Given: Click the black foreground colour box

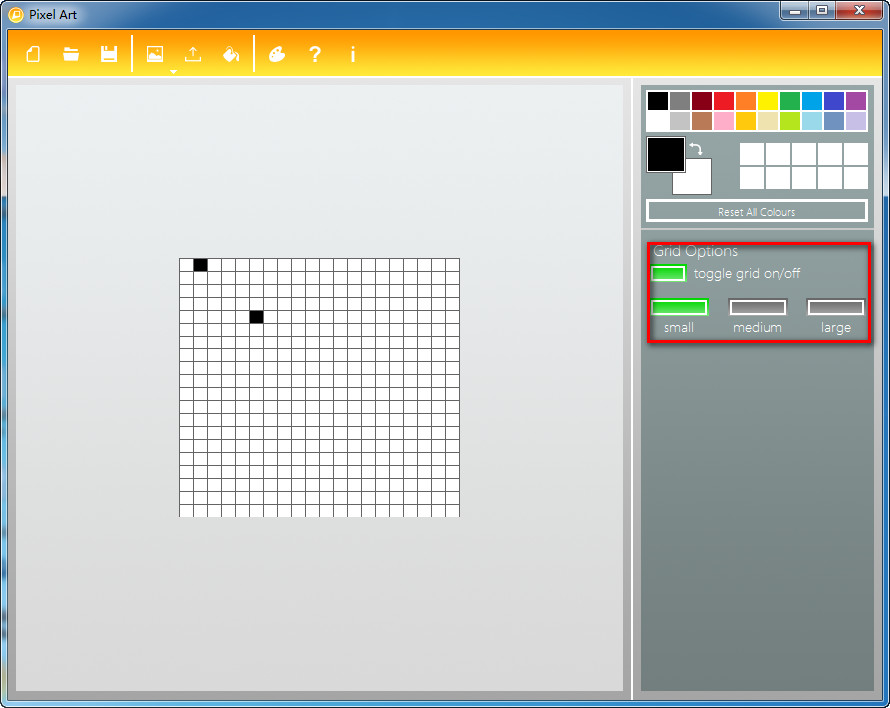Looking at the screenshot, I should (666, 154).
